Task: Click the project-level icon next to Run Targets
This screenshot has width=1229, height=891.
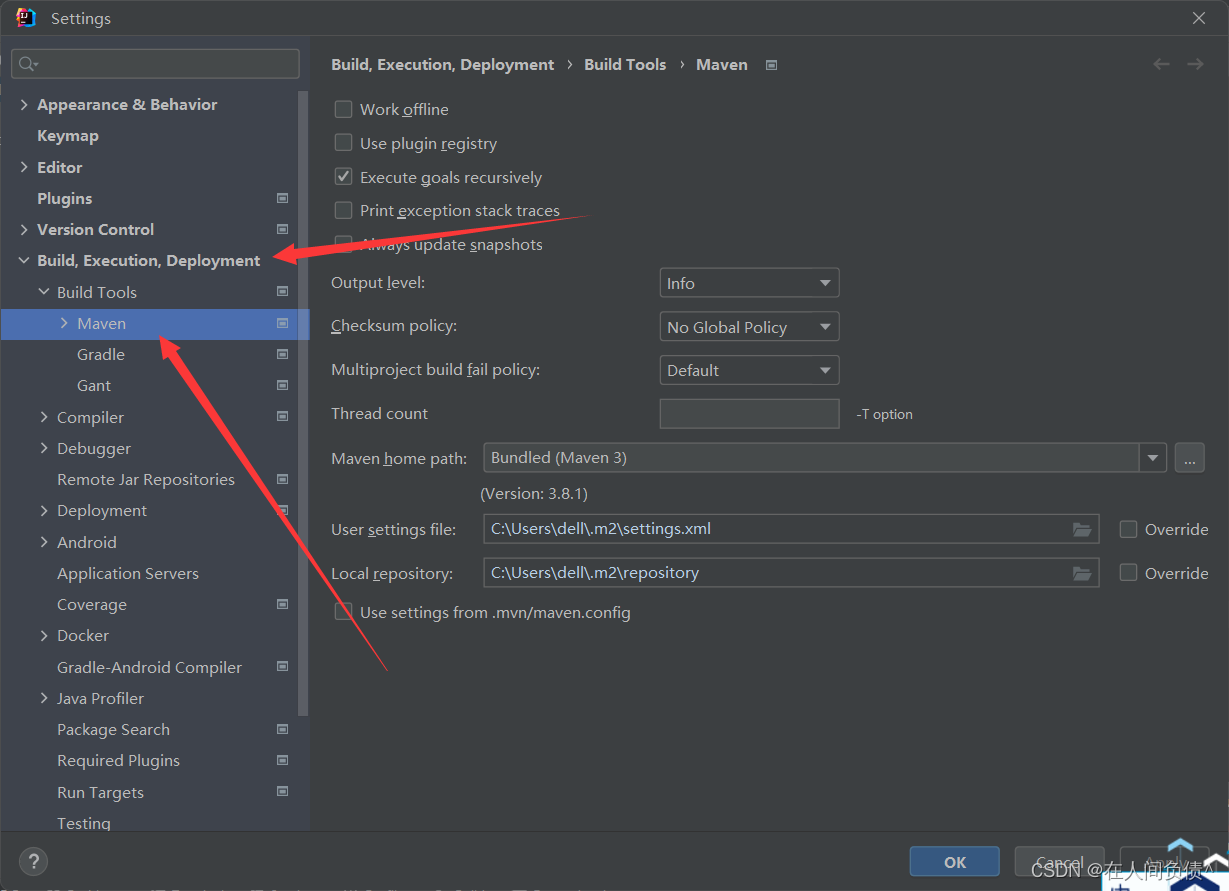Action: click(x=282, y=792)
